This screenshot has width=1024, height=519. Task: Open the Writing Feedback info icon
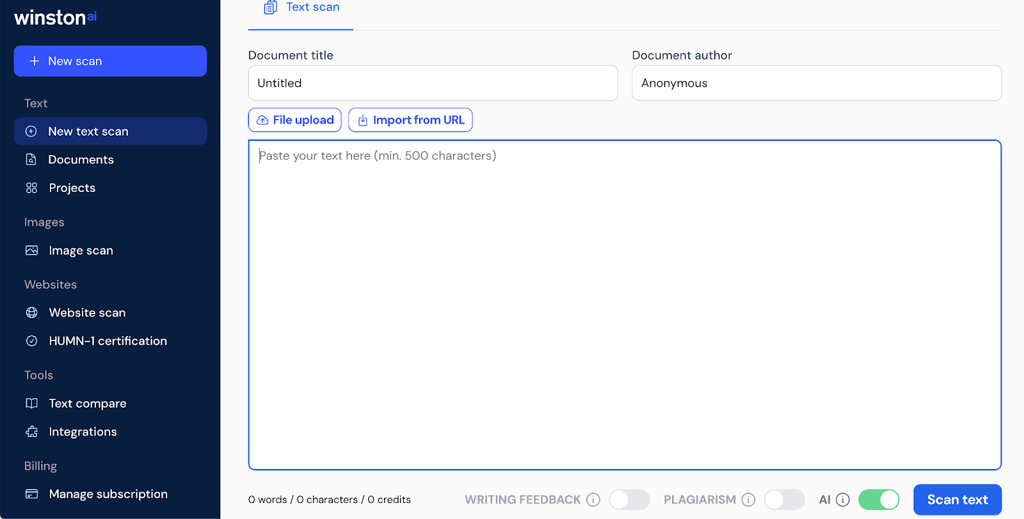pos(593,499)
